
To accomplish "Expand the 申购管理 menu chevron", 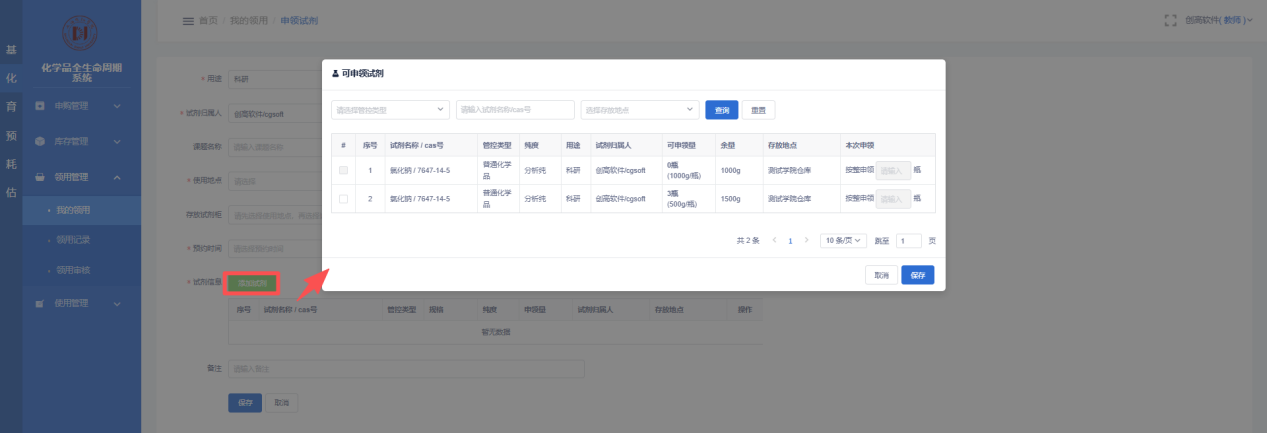I will [117, 105].
